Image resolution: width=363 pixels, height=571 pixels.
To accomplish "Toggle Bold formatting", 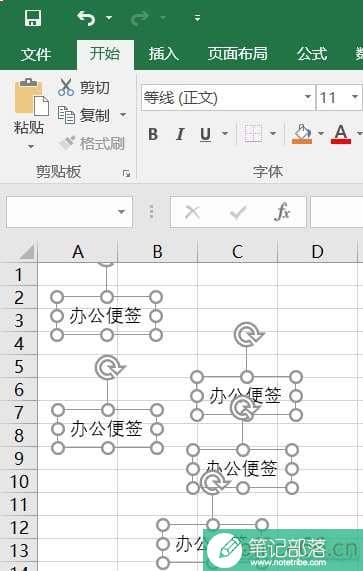I will point(153,134).
